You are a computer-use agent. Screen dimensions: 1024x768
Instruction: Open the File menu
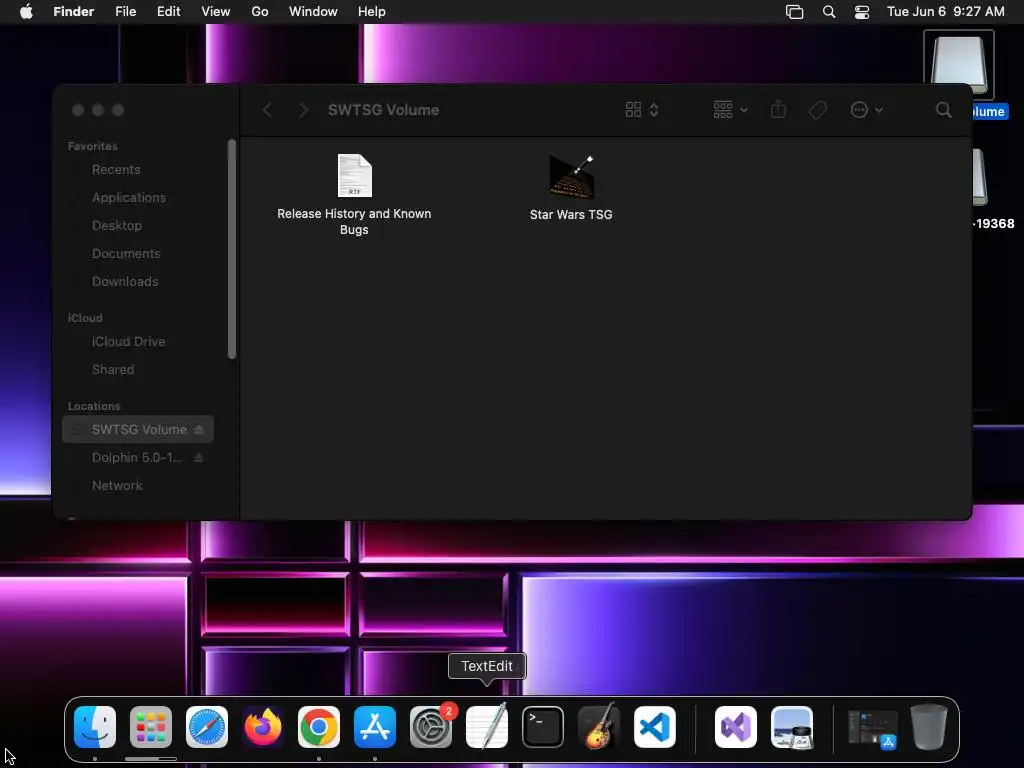click(x=125, y=12)
